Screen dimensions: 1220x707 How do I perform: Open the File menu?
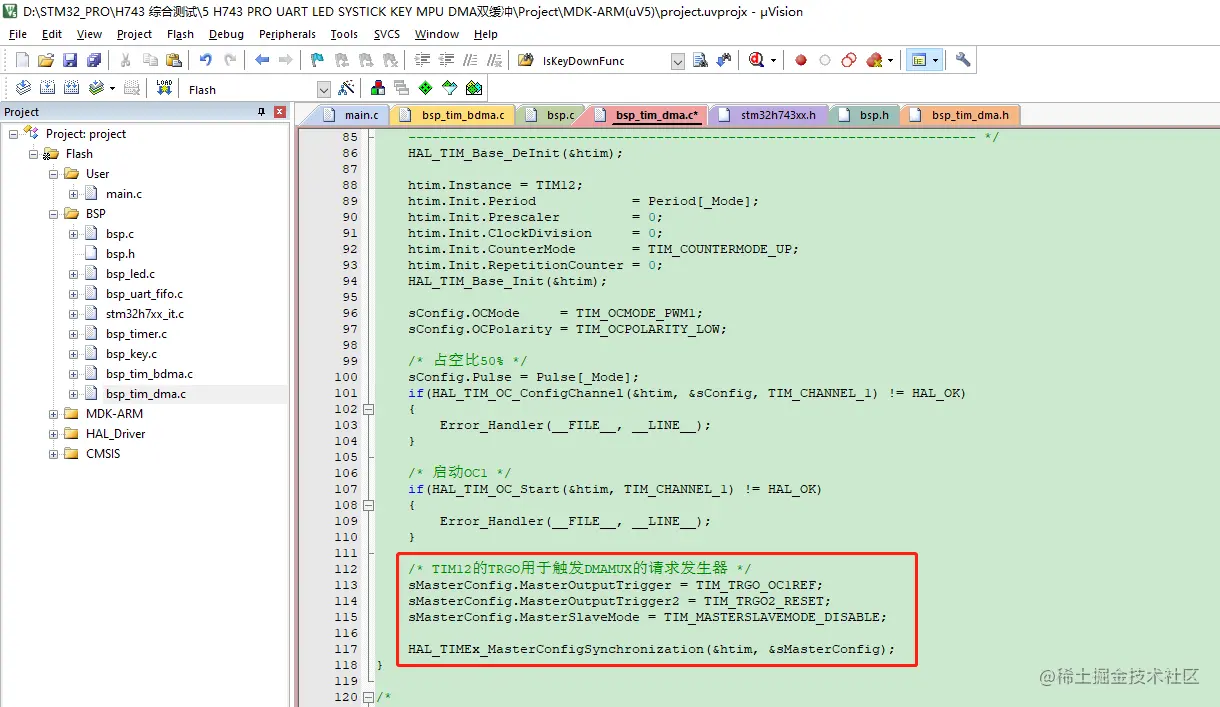(x=17, y=34)
